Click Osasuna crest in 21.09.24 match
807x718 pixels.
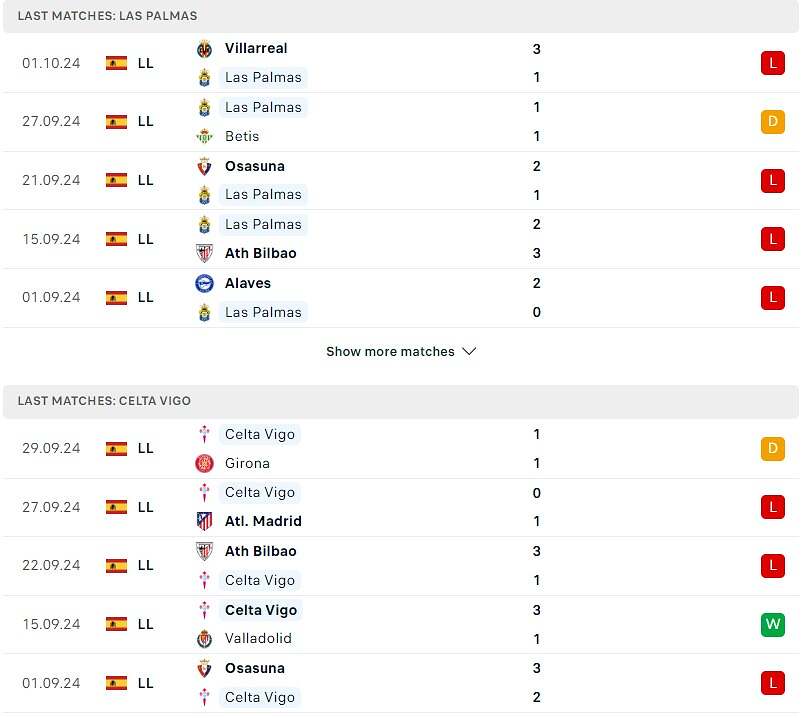206,168
